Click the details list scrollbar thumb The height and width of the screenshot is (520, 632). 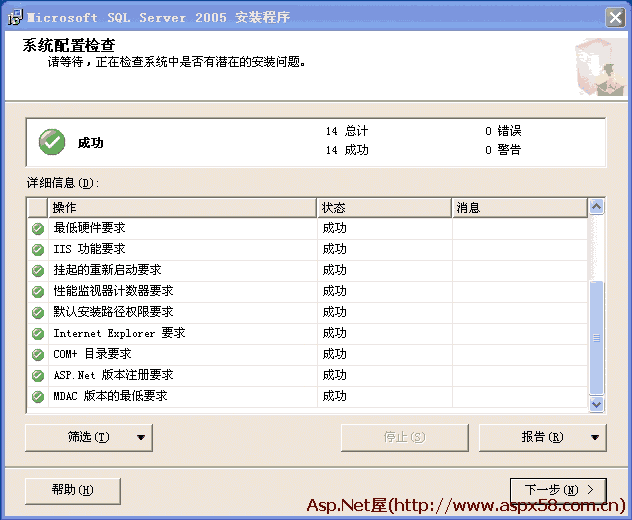(x=596, y=338)
